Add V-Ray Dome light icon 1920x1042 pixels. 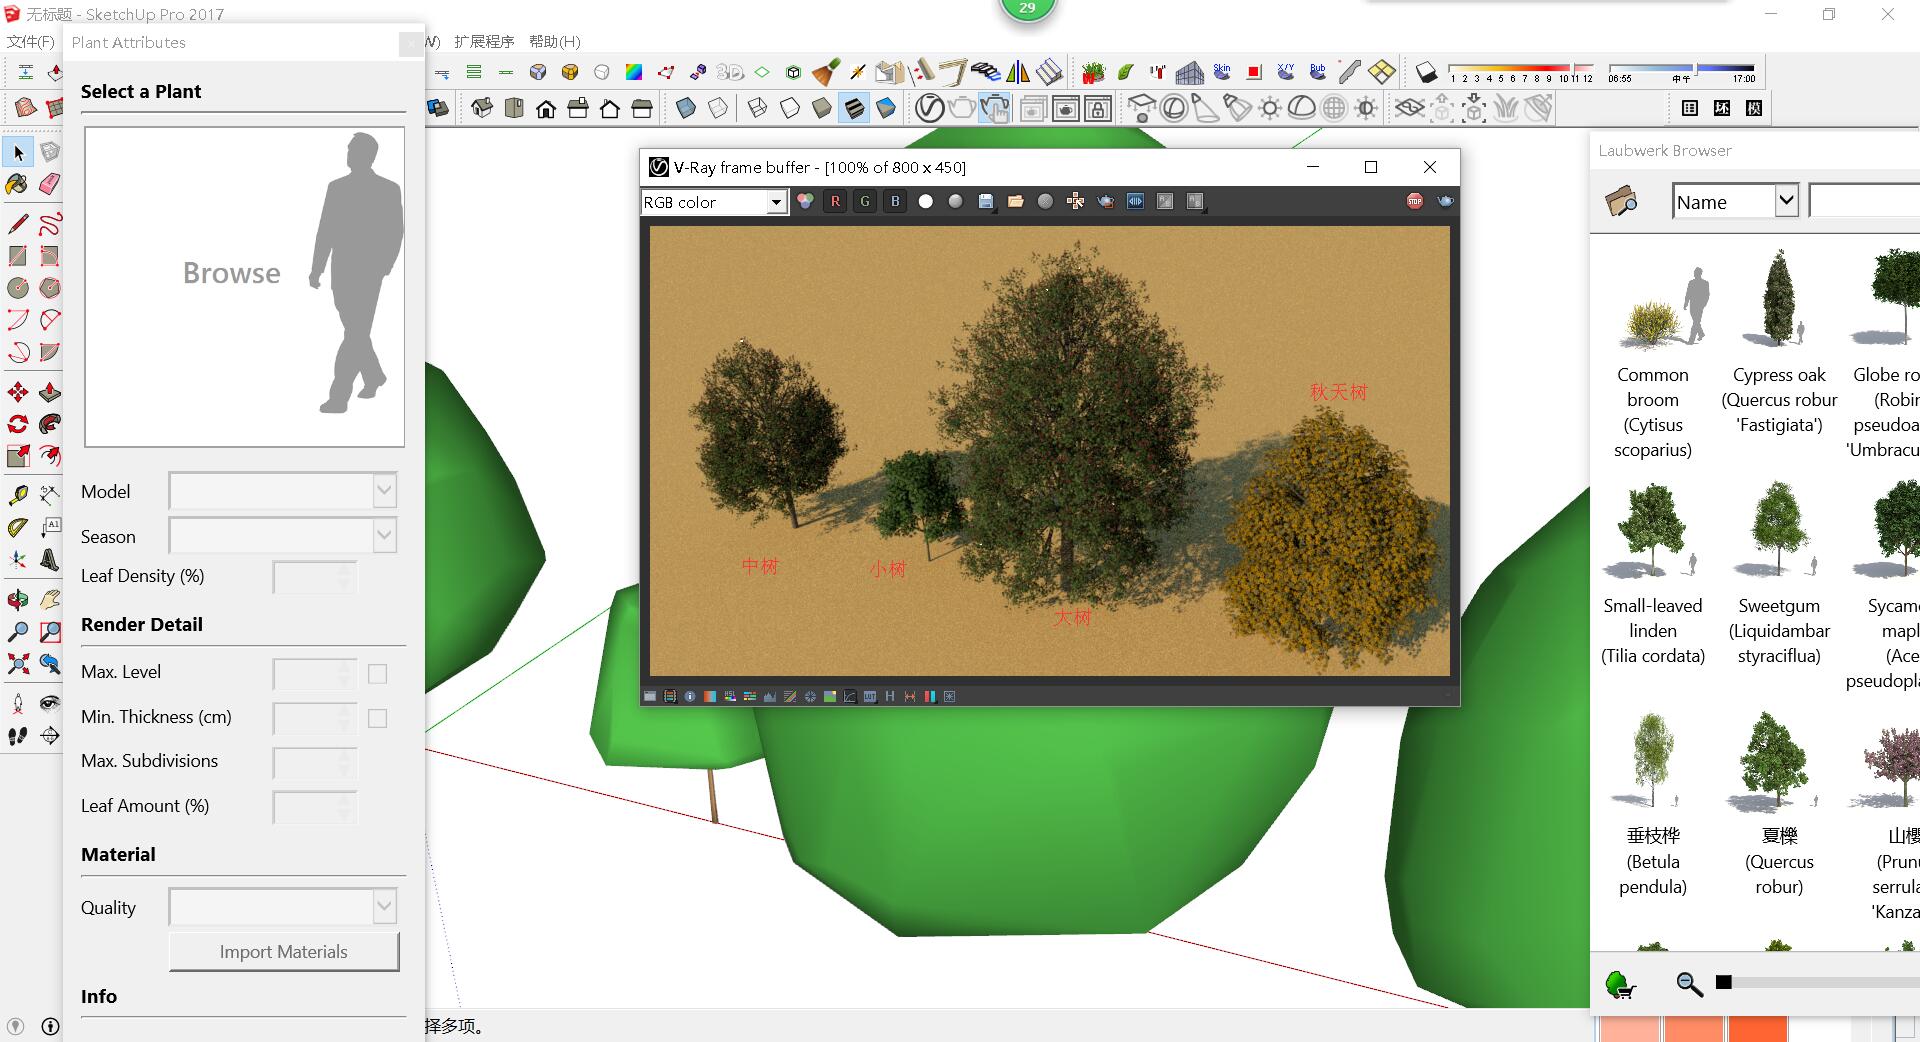click(x=1302, y=108)
